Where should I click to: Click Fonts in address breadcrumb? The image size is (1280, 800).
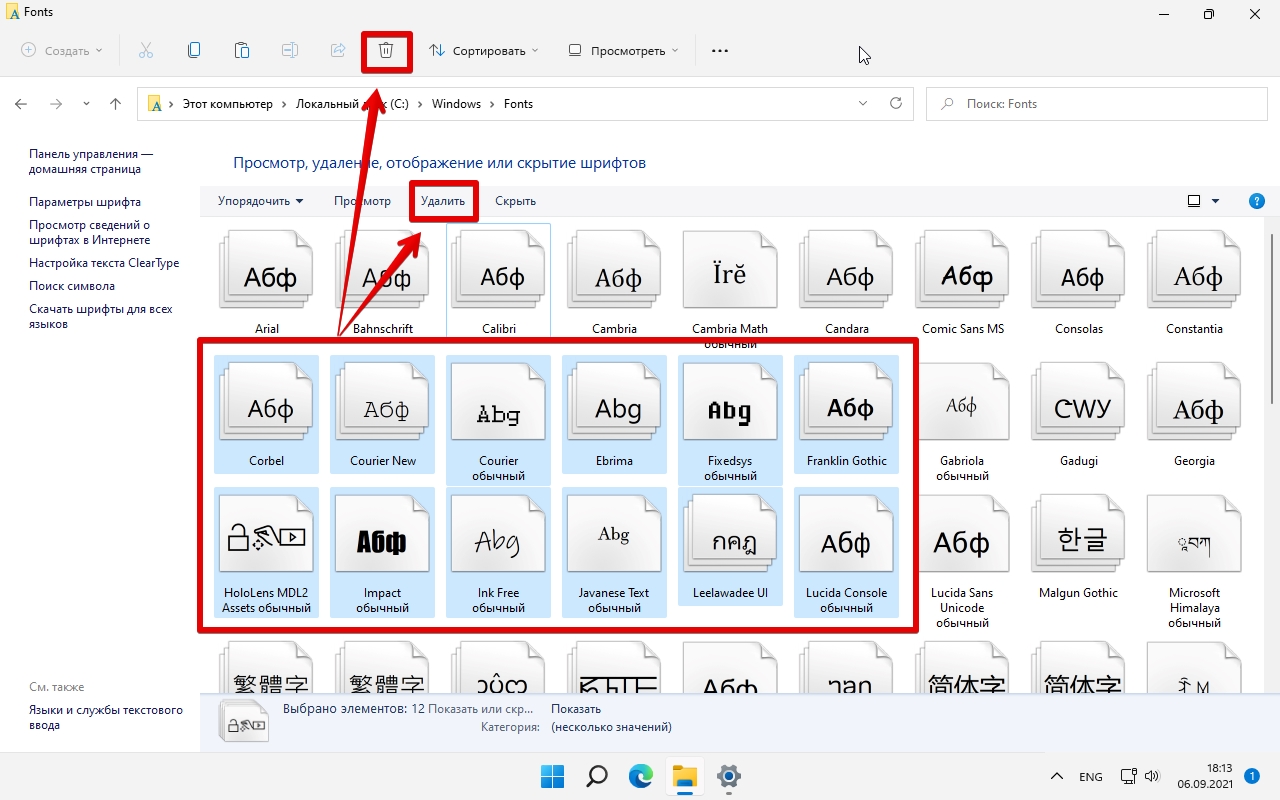(518, 104)
